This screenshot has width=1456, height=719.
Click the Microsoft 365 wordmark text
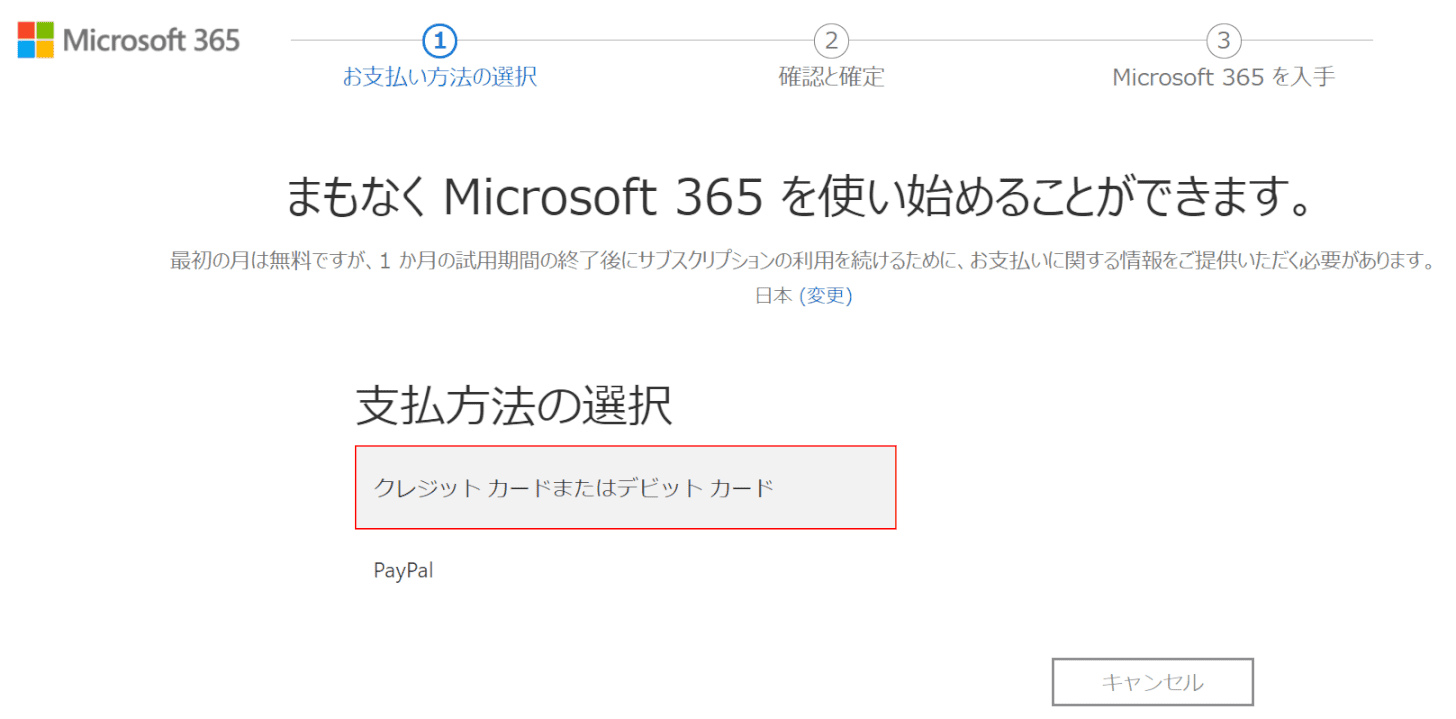click(151, 40)
